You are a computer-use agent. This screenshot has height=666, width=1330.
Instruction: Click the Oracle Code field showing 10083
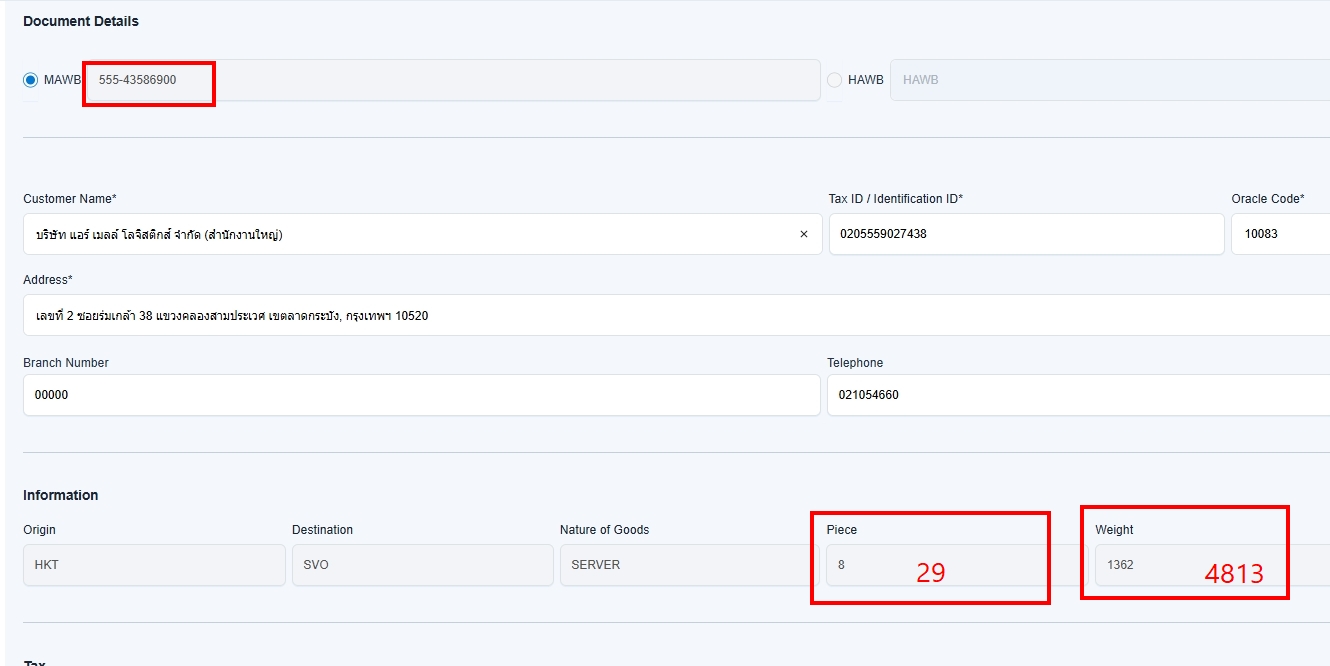[1280, 234]
